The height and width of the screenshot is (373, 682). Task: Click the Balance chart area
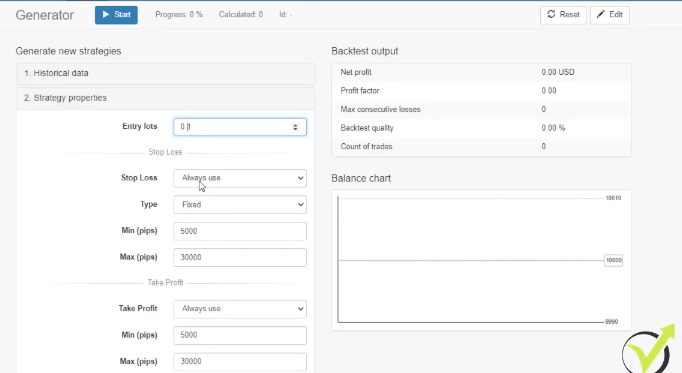481,260
